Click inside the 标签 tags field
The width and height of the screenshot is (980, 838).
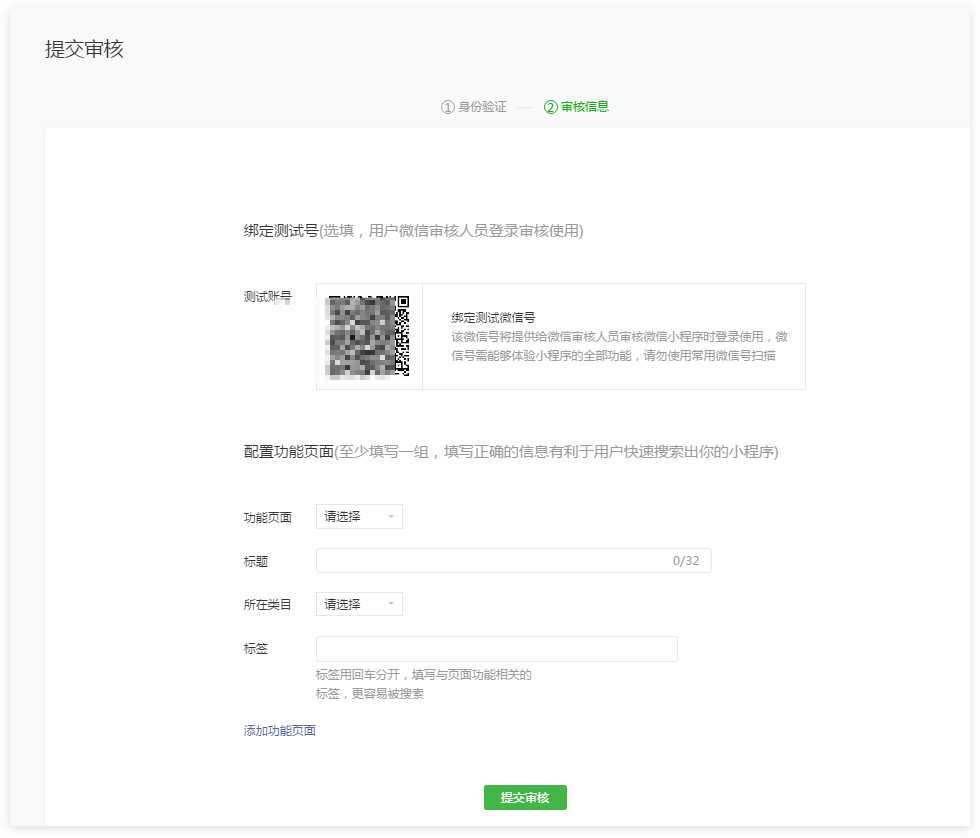(495, 648)
